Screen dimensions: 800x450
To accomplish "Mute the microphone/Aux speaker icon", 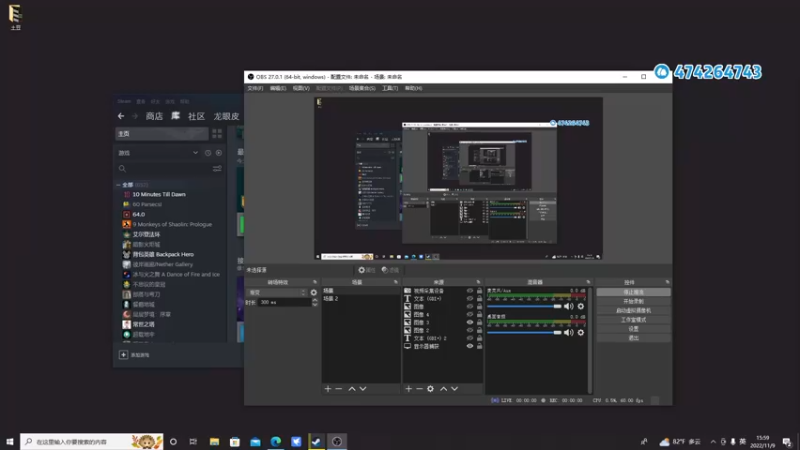I will [568, 307].
